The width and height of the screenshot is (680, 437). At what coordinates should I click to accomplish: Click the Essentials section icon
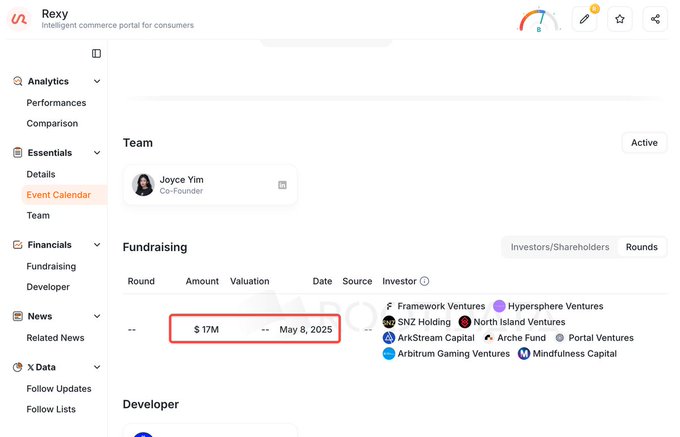[18, 153]
